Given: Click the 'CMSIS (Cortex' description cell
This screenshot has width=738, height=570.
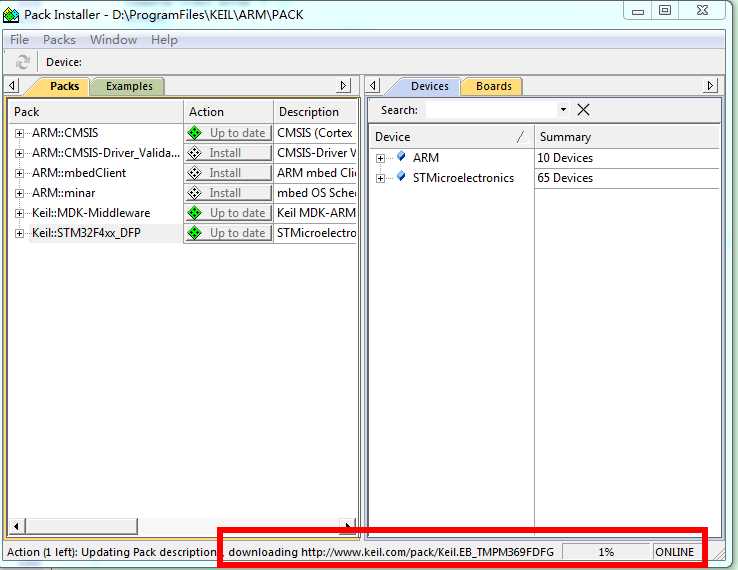Looking at the screenshot, I should tap(314, 133).
